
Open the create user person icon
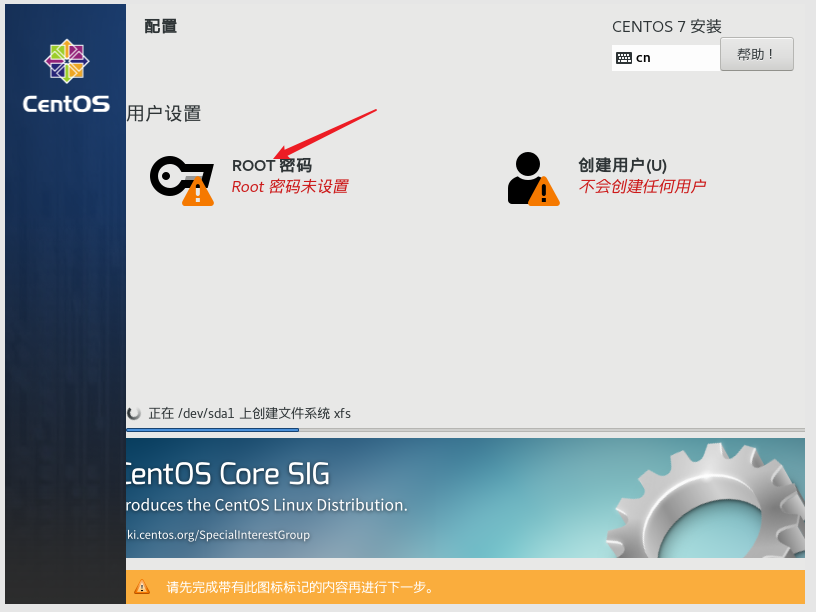tap(533, 179)
